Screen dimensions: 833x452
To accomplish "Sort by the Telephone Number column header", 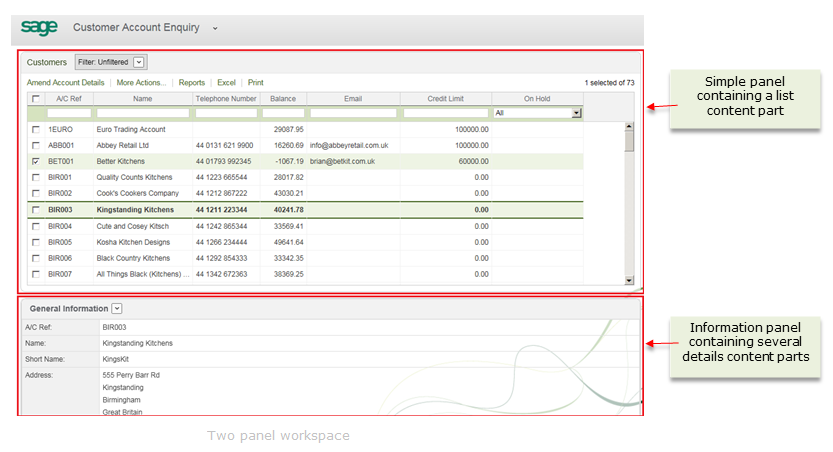I will [226, 99].
